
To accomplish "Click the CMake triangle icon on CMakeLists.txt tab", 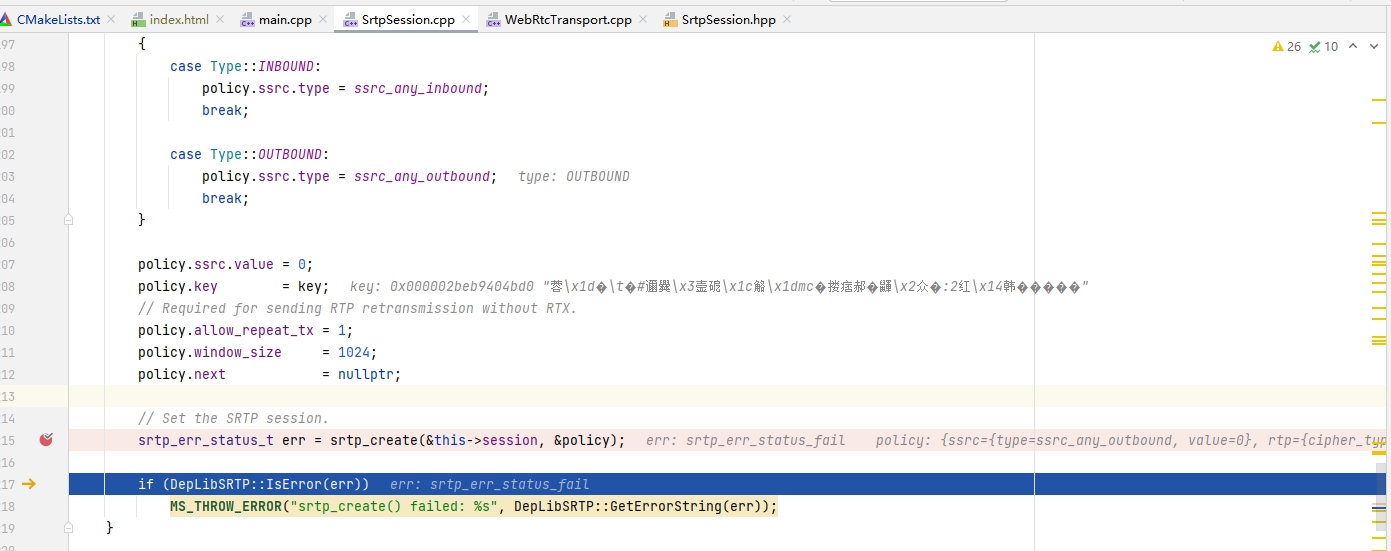I will click(x=6, y=19).
